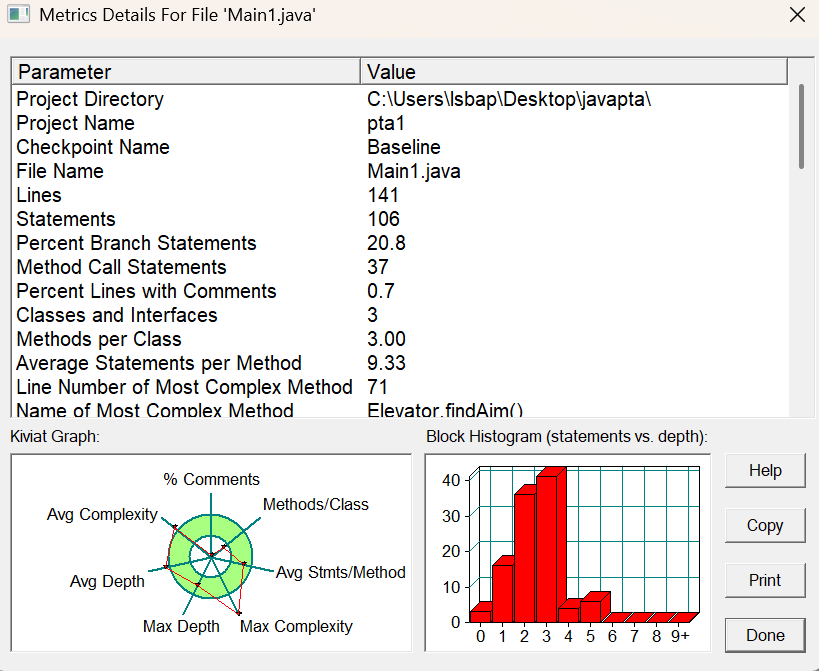Viewport: 819px width, 671px height.
Task: Select the Classes and Interfaces row
Action: click(400, 315)
